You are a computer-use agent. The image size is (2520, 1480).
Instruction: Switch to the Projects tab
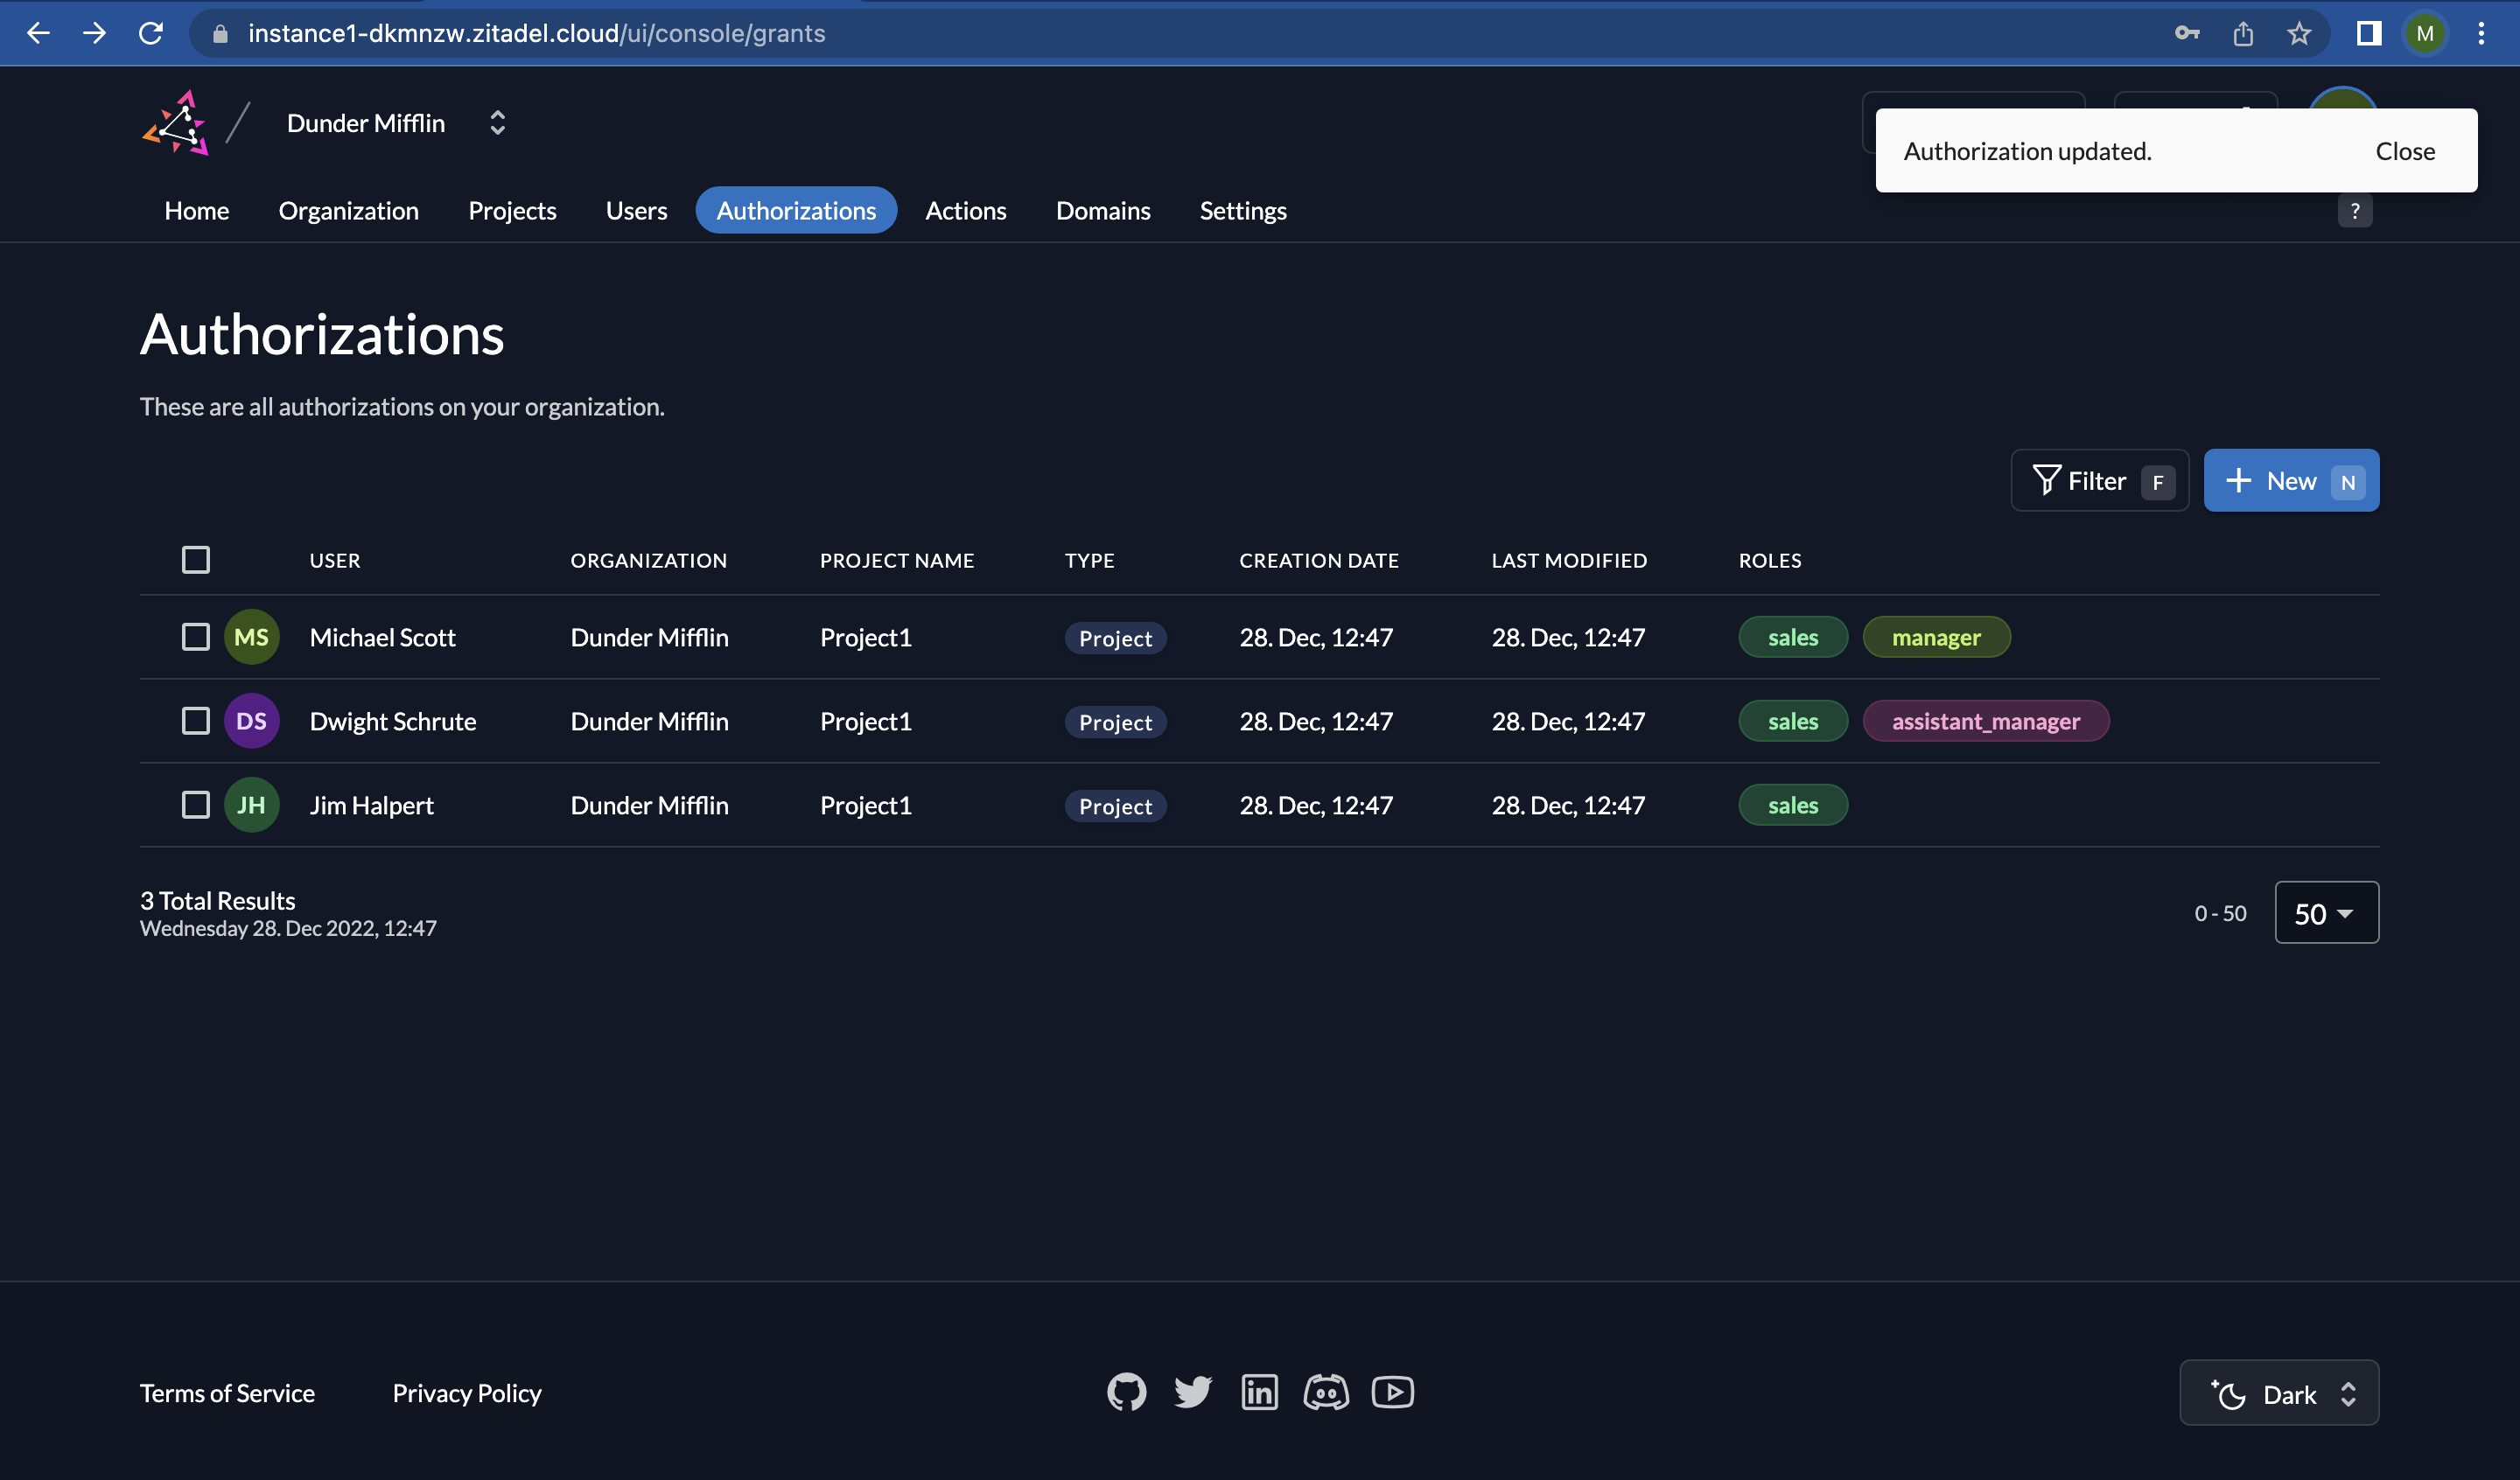513,210
